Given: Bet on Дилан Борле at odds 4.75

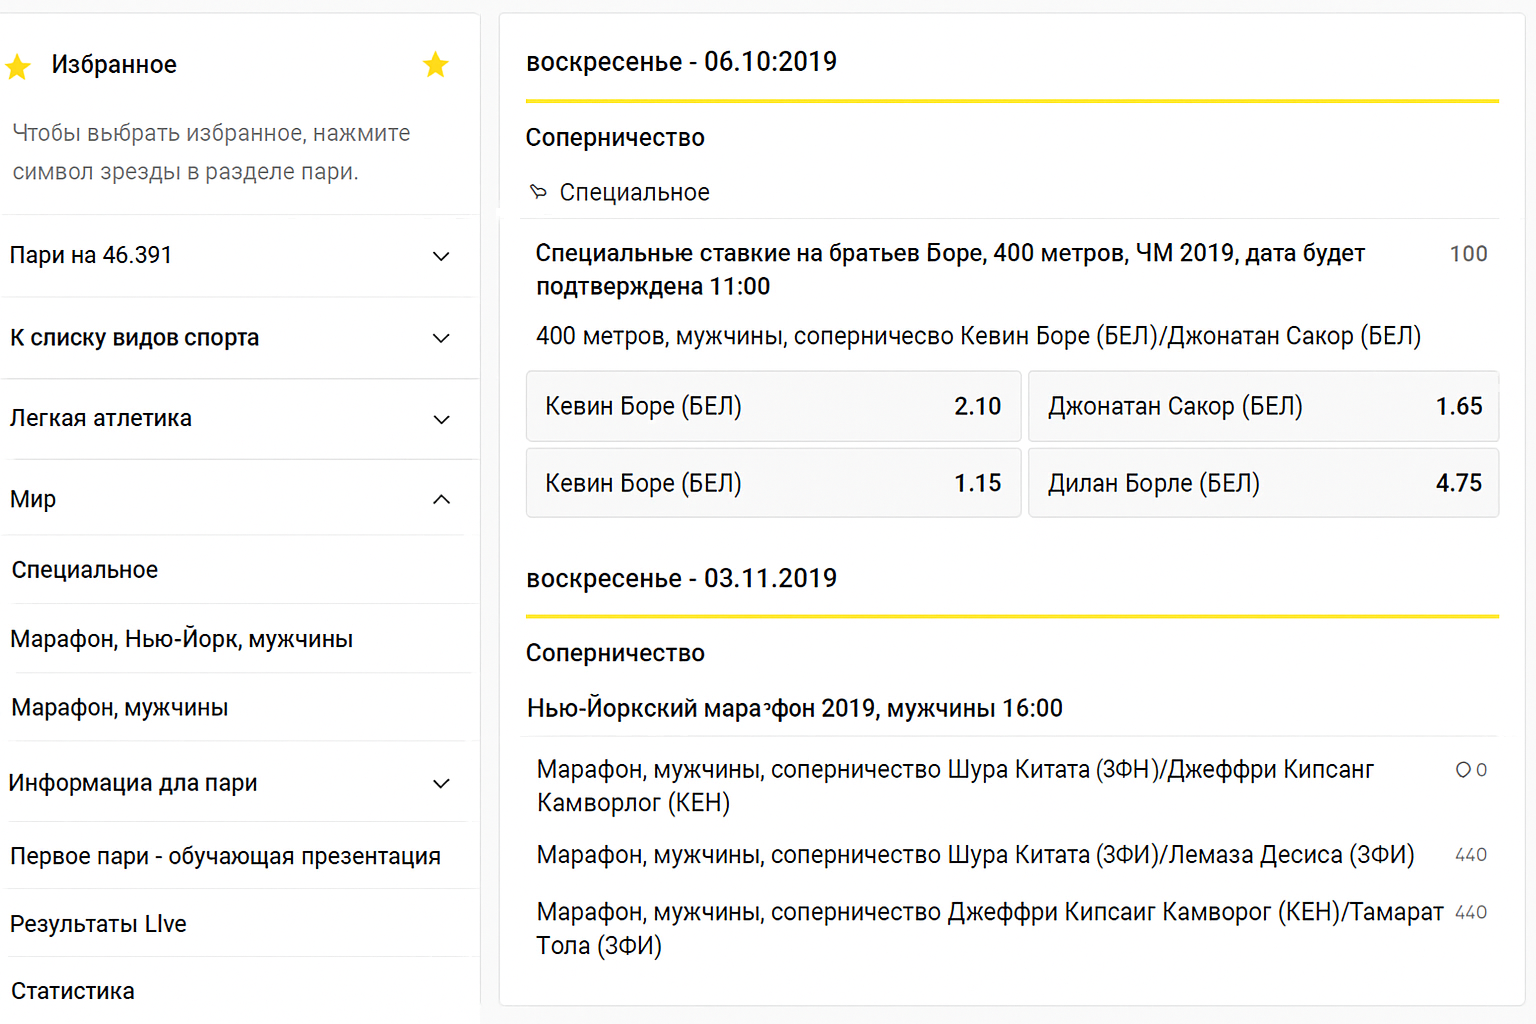Looking at the screenshot, I should (x=1263, y=483).
